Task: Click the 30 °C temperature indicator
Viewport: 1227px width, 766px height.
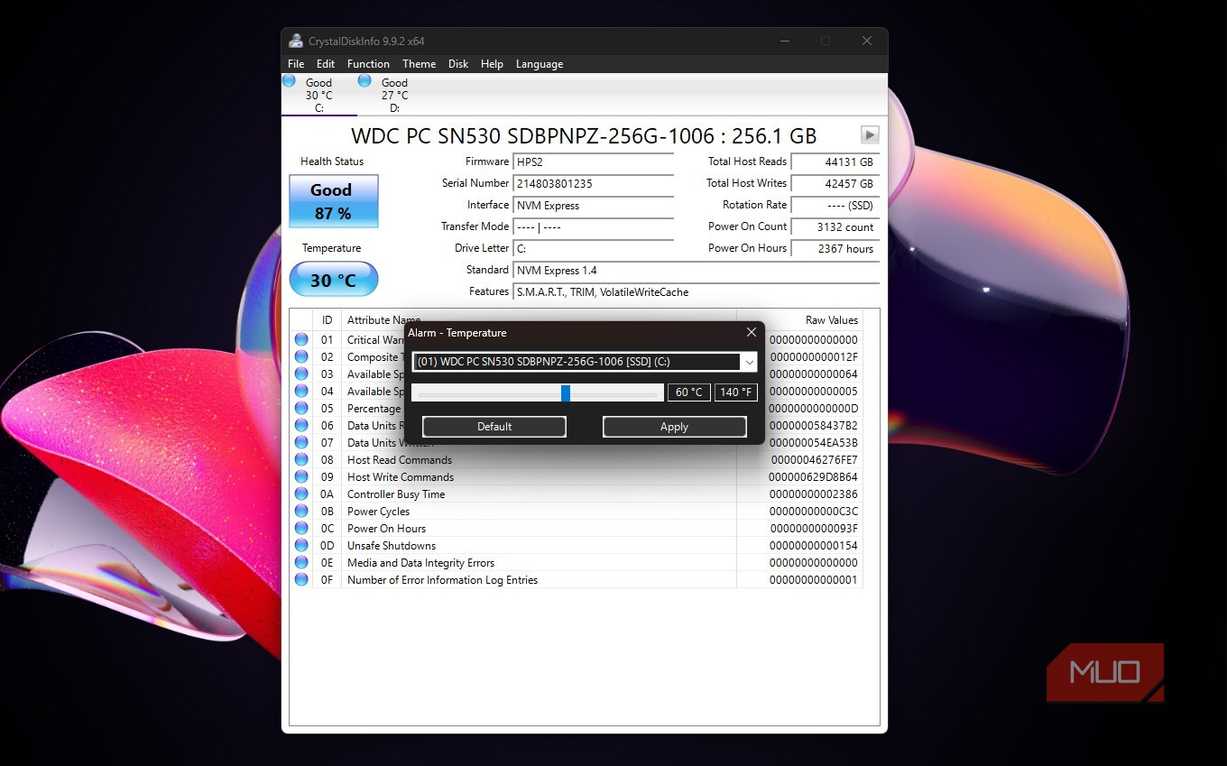Action: click(x=334, y=280)
